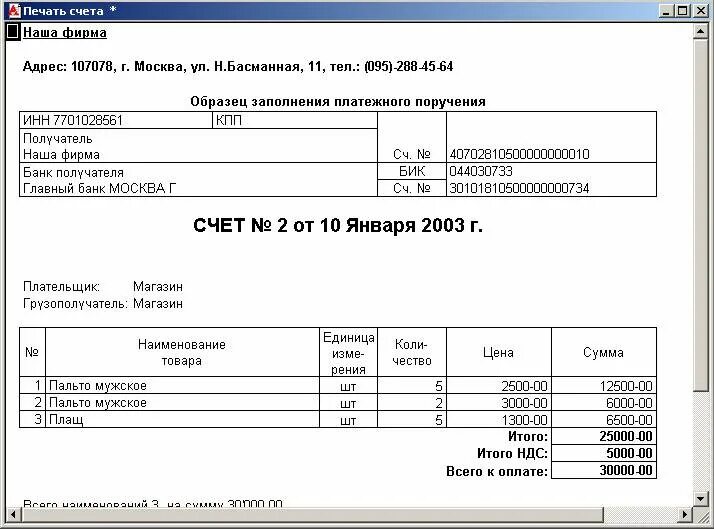Click the Плательщик label
The height and width of the screenshot is (529, 714).
coord(61,287)
